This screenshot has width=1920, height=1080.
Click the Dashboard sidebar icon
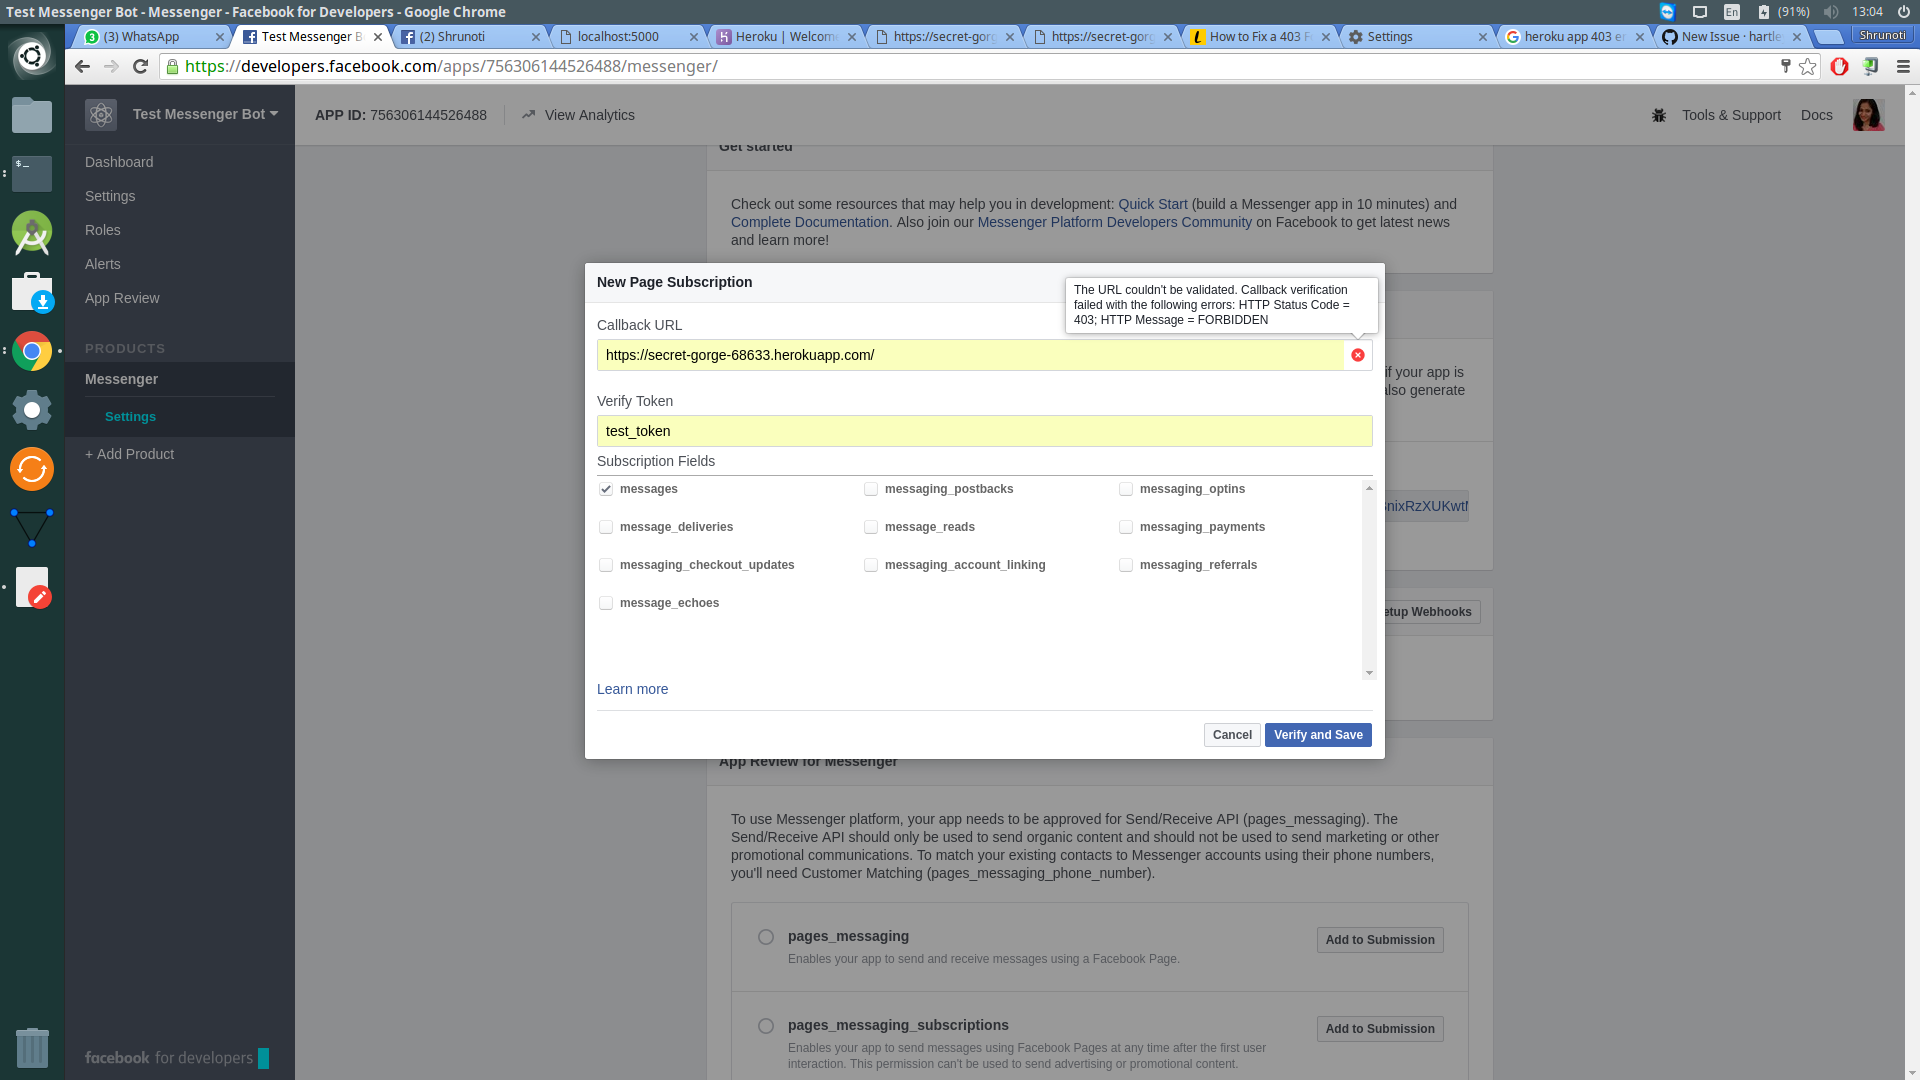click(119, 161)
